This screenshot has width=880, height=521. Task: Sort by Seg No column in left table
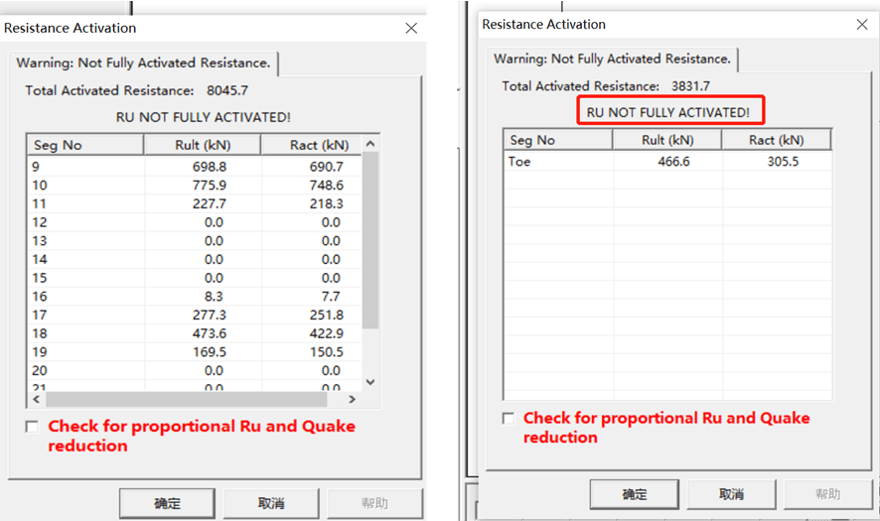pos(85,145)
